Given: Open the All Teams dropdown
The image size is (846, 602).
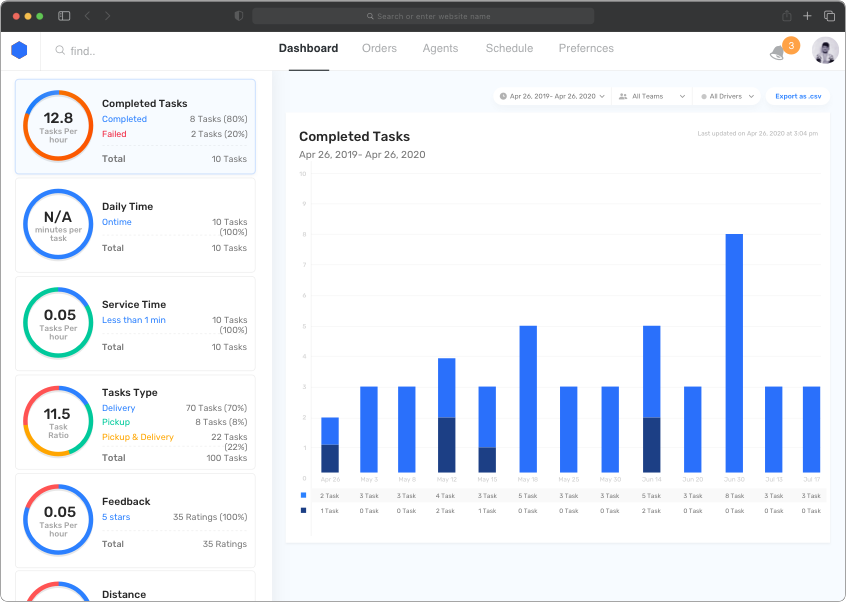Looking at the screenshot, I should tap(652, 97).
